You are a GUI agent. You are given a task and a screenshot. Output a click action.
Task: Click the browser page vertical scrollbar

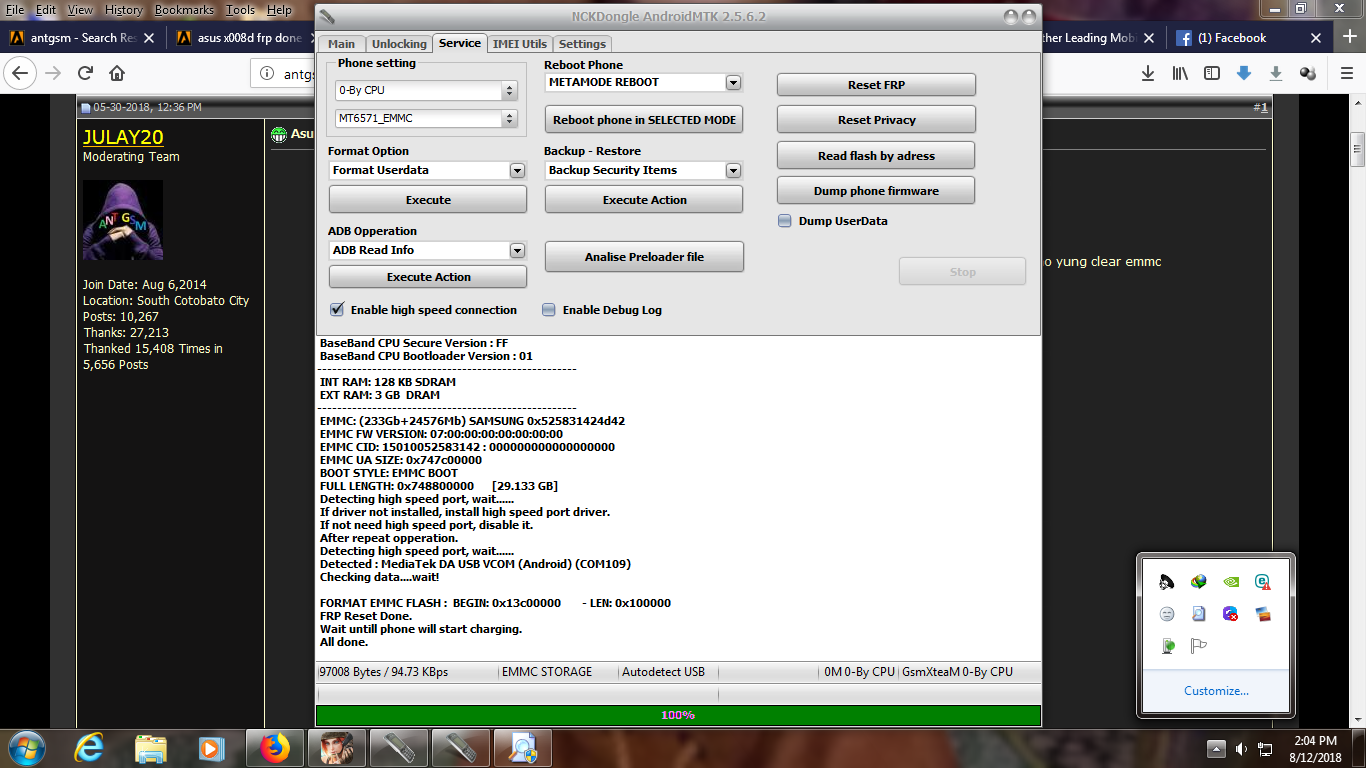click(1357, 150)
